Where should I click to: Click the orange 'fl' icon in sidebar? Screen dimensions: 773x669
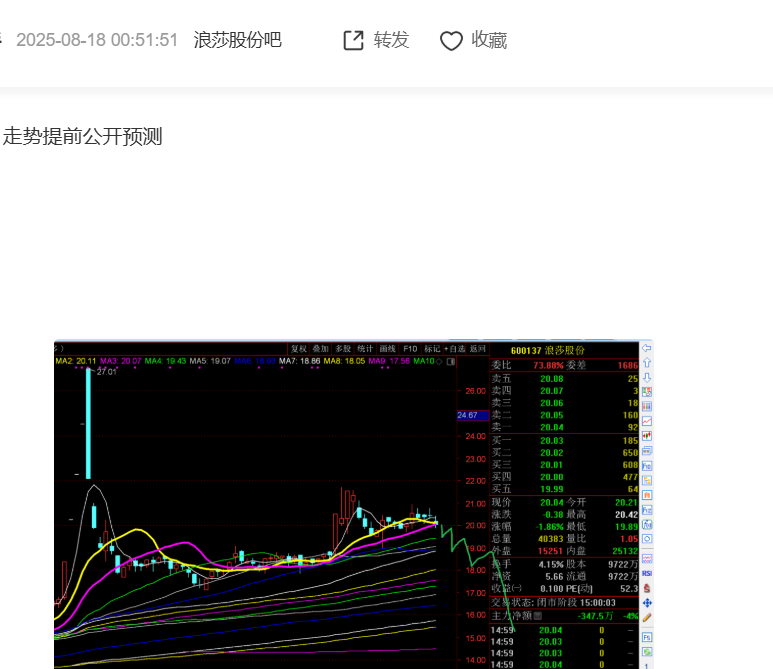[647, 495]
